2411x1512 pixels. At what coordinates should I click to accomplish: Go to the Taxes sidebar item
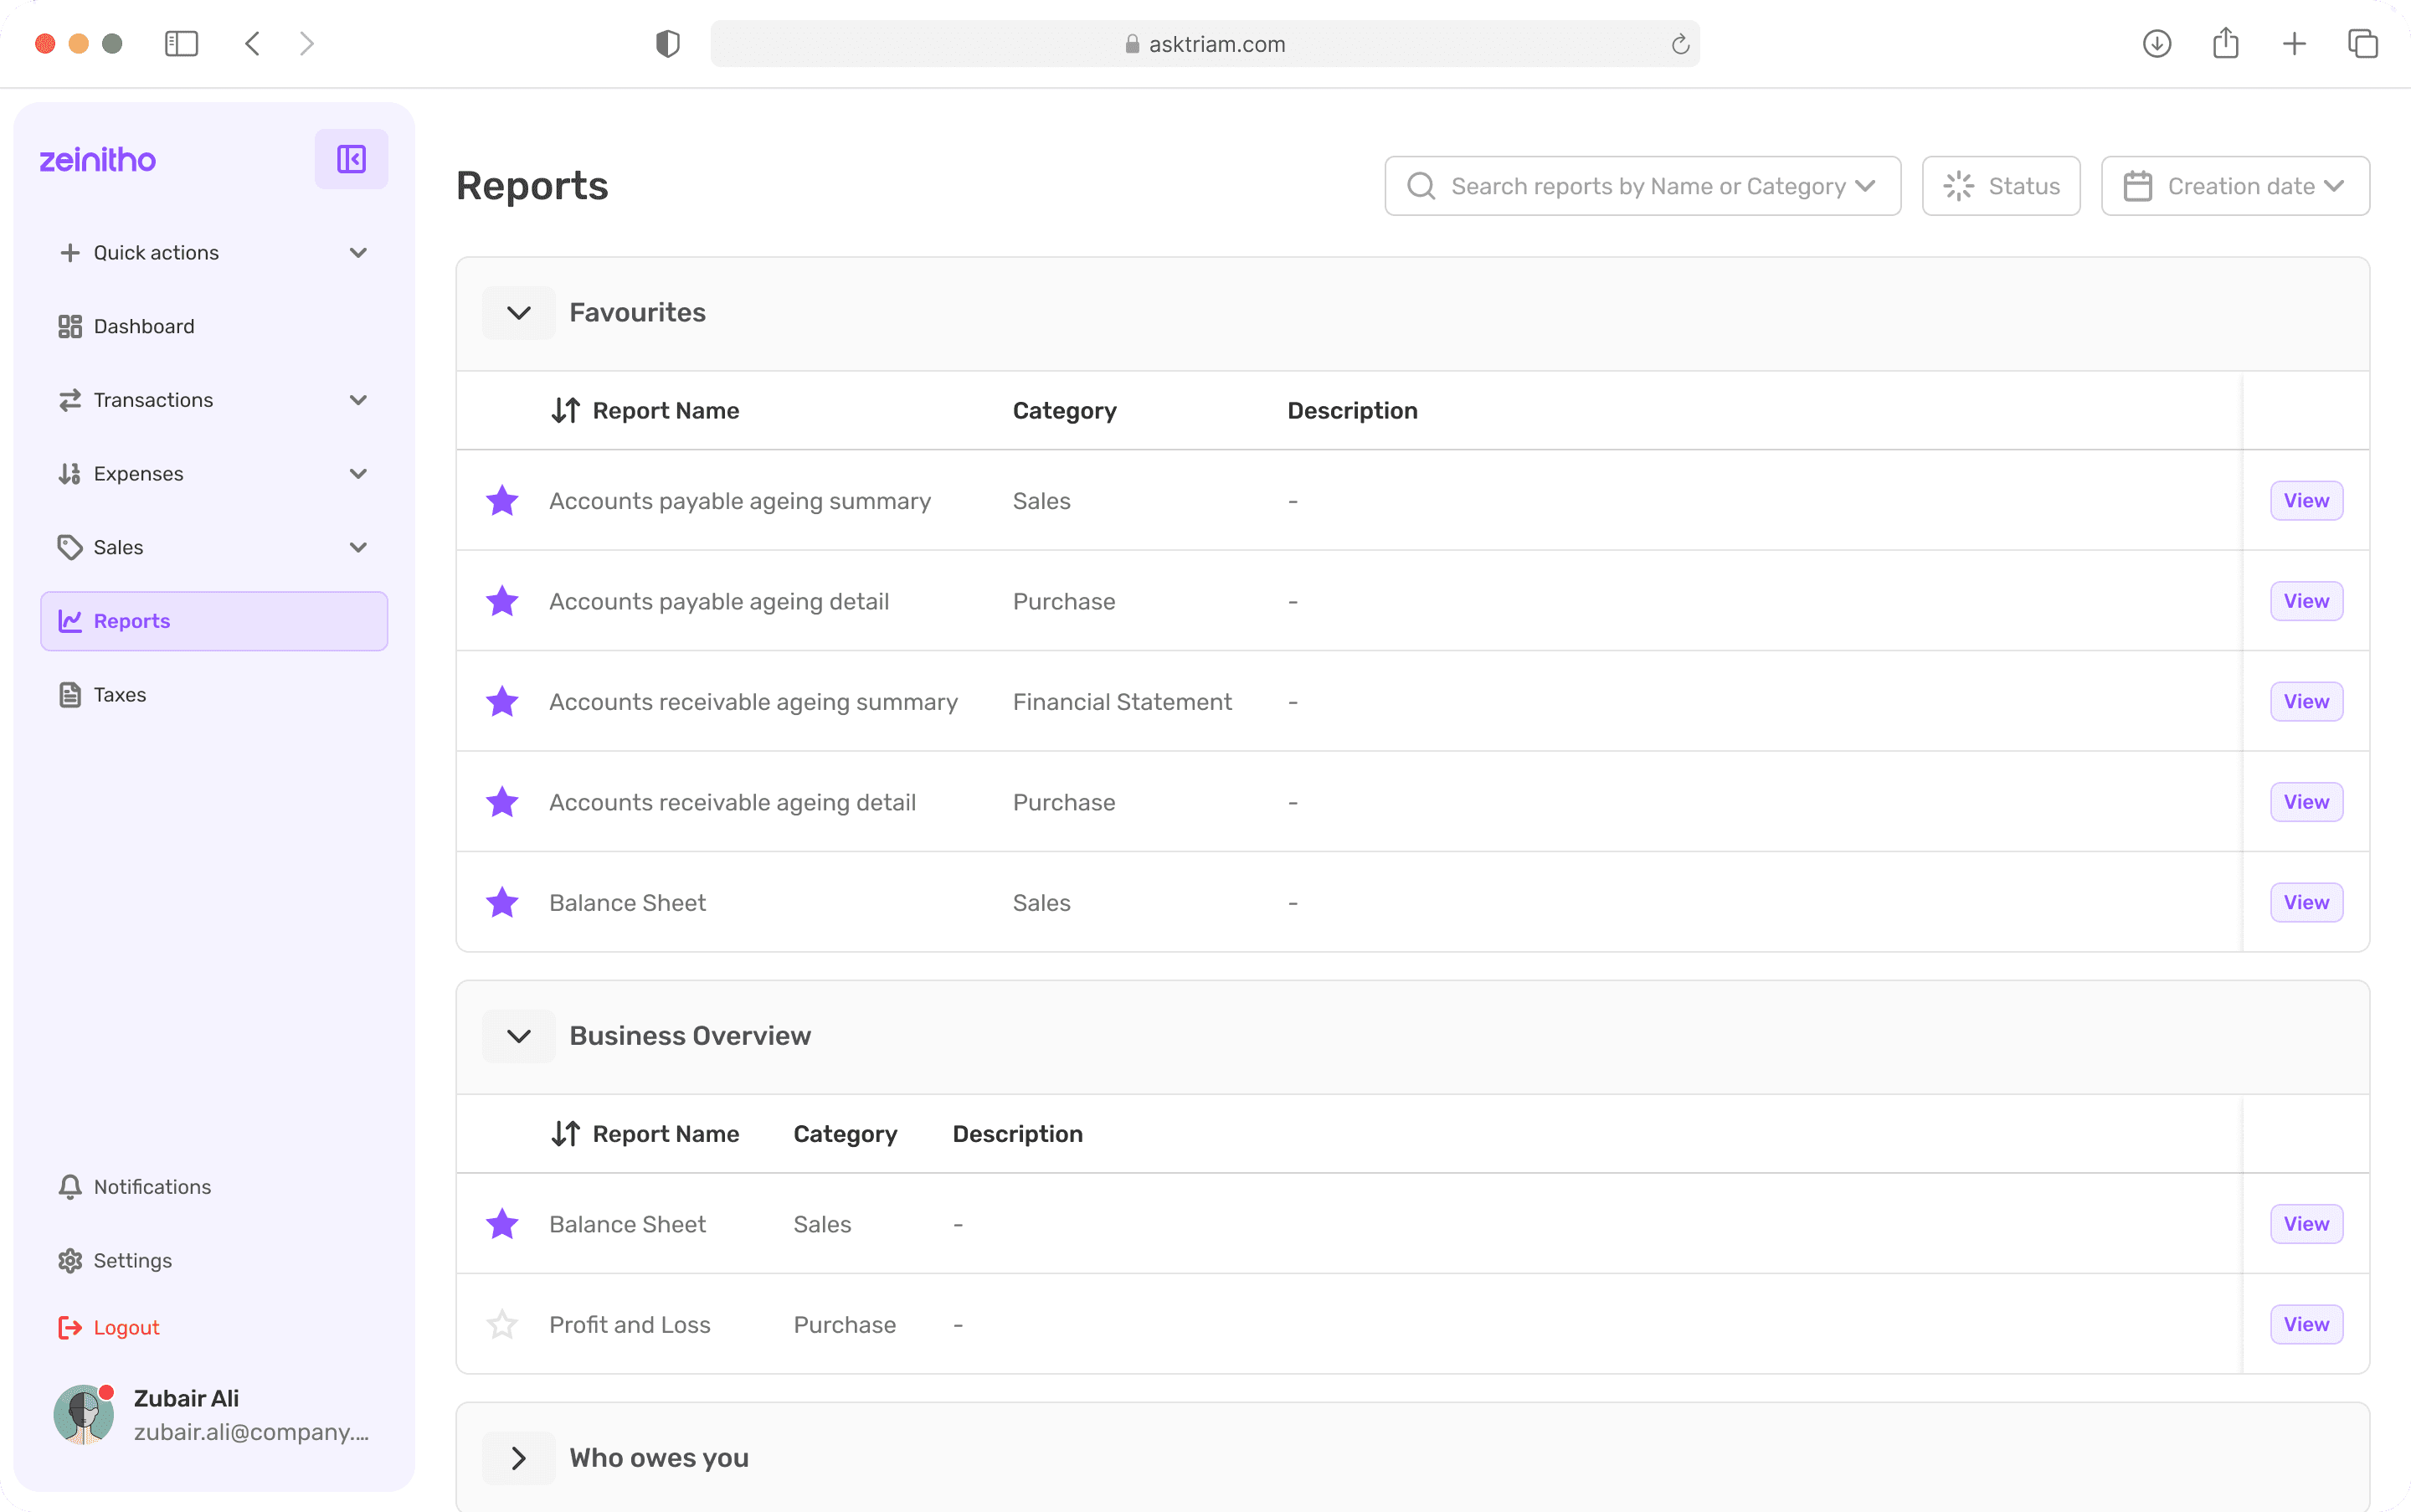119,694
